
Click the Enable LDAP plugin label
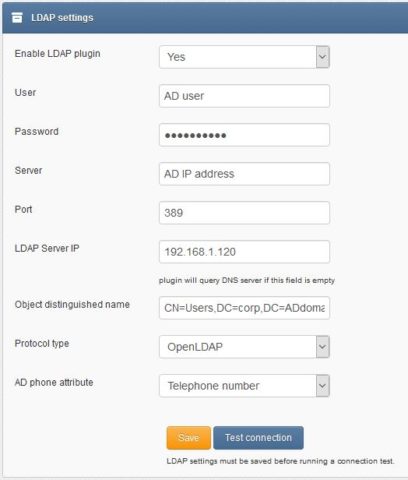click(57, 54)
